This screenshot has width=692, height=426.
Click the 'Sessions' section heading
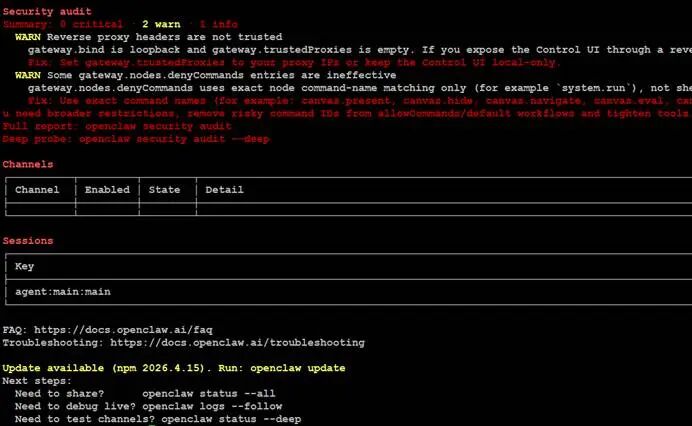28,241
